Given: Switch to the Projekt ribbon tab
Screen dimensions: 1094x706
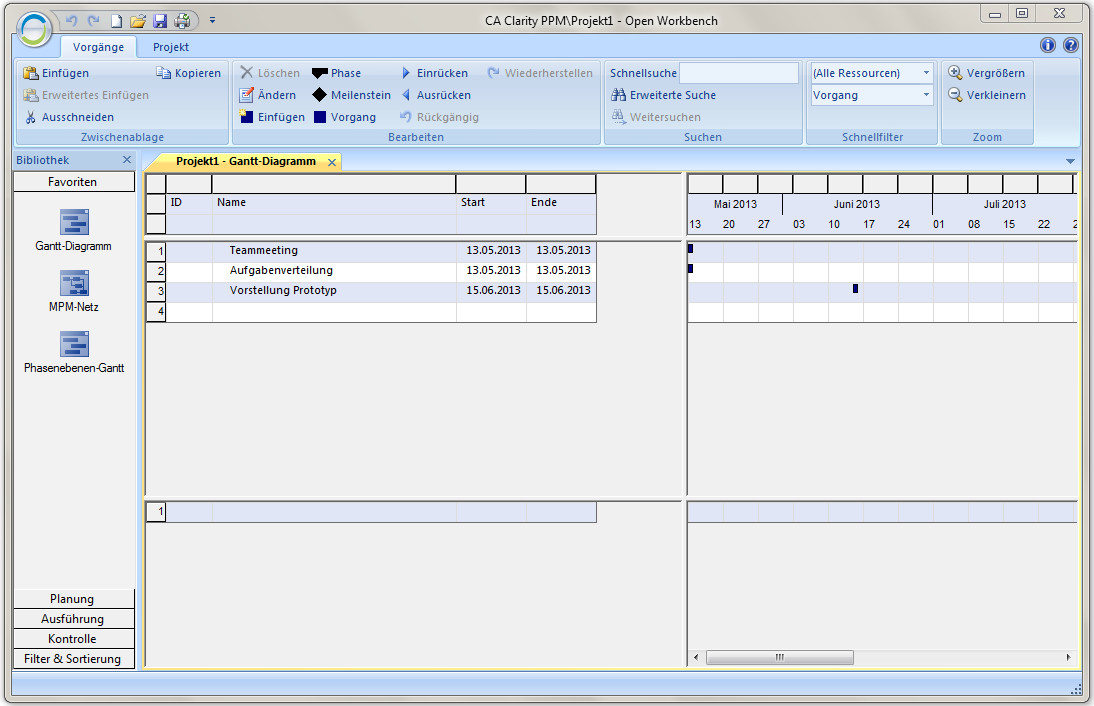Looking at the screenshot, I should (x=171, y=47).
